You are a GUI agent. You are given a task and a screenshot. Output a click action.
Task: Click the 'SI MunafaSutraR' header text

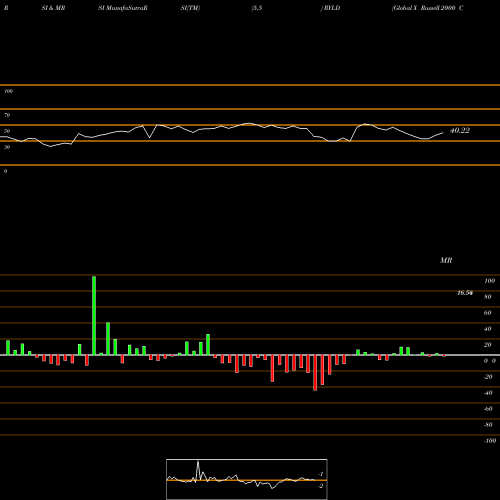tap(123, 8)
